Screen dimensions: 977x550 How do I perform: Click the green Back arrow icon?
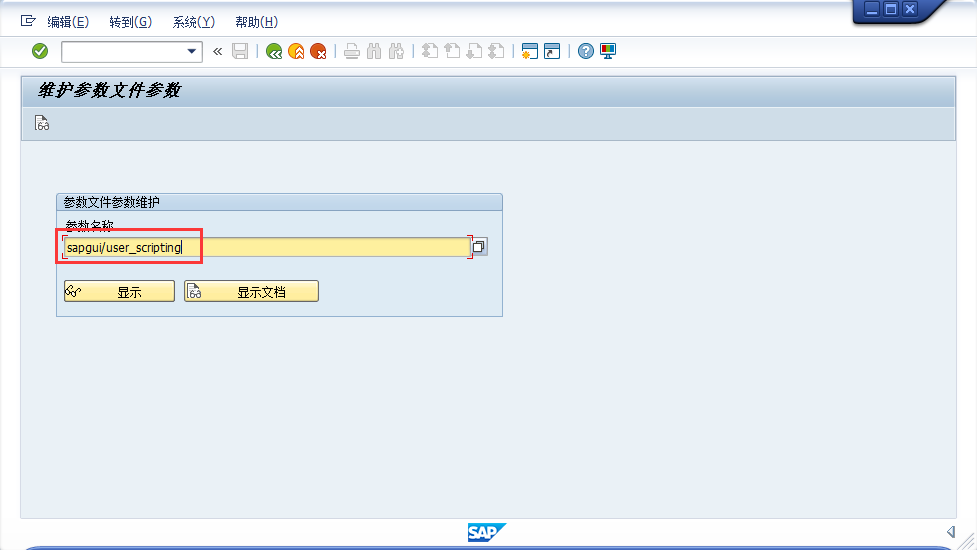coord(274,51)
